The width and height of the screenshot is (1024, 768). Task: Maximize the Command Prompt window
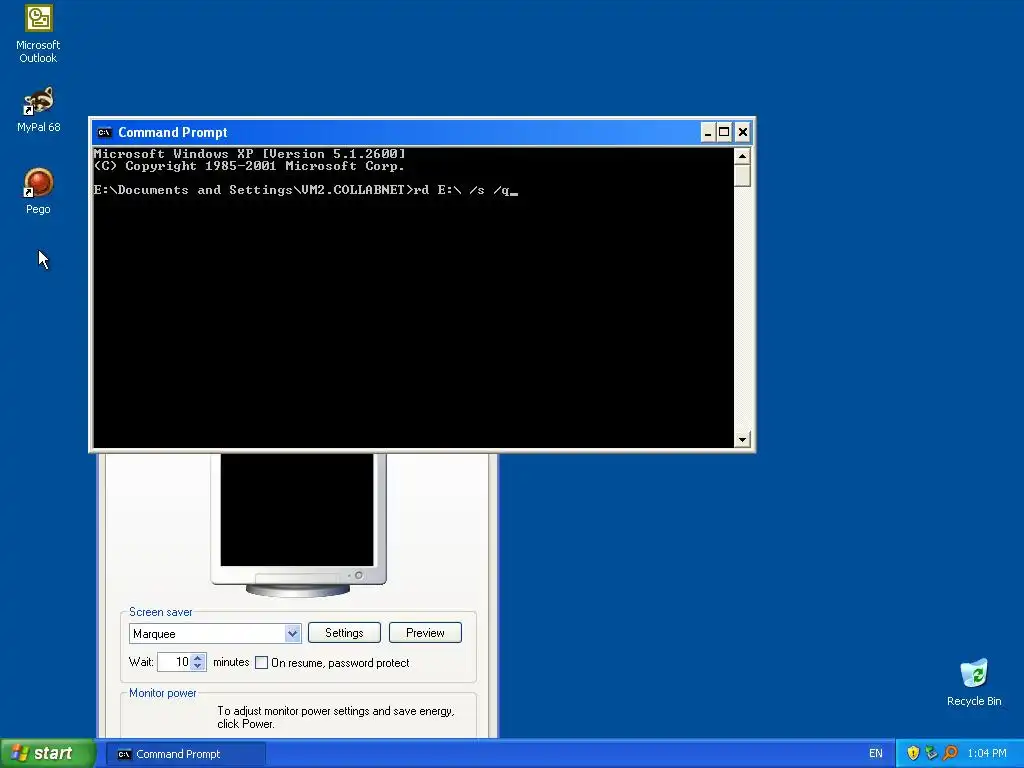[724, 133]
